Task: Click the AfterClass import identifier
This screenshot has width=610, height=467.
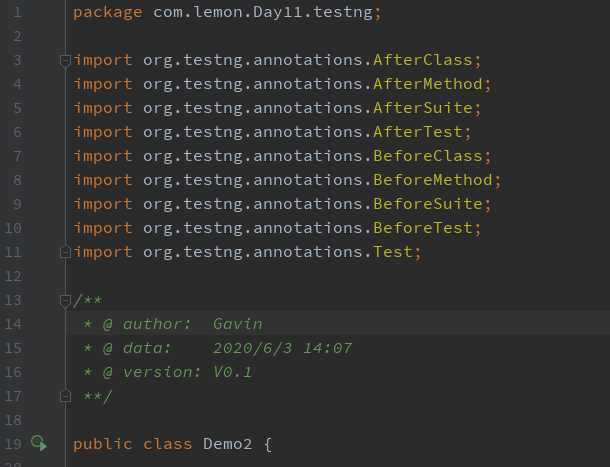Action: 422,60
